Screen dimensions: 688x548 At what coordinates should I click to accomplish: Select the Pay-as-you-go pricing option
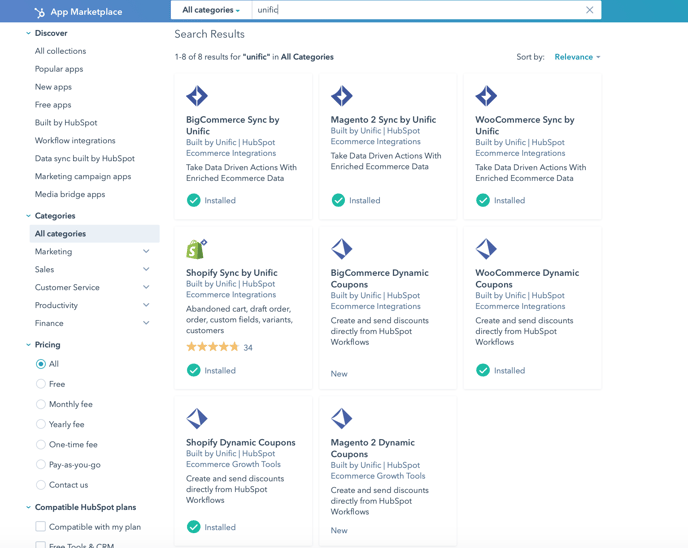pyautogui.click(x=41, y=465)
